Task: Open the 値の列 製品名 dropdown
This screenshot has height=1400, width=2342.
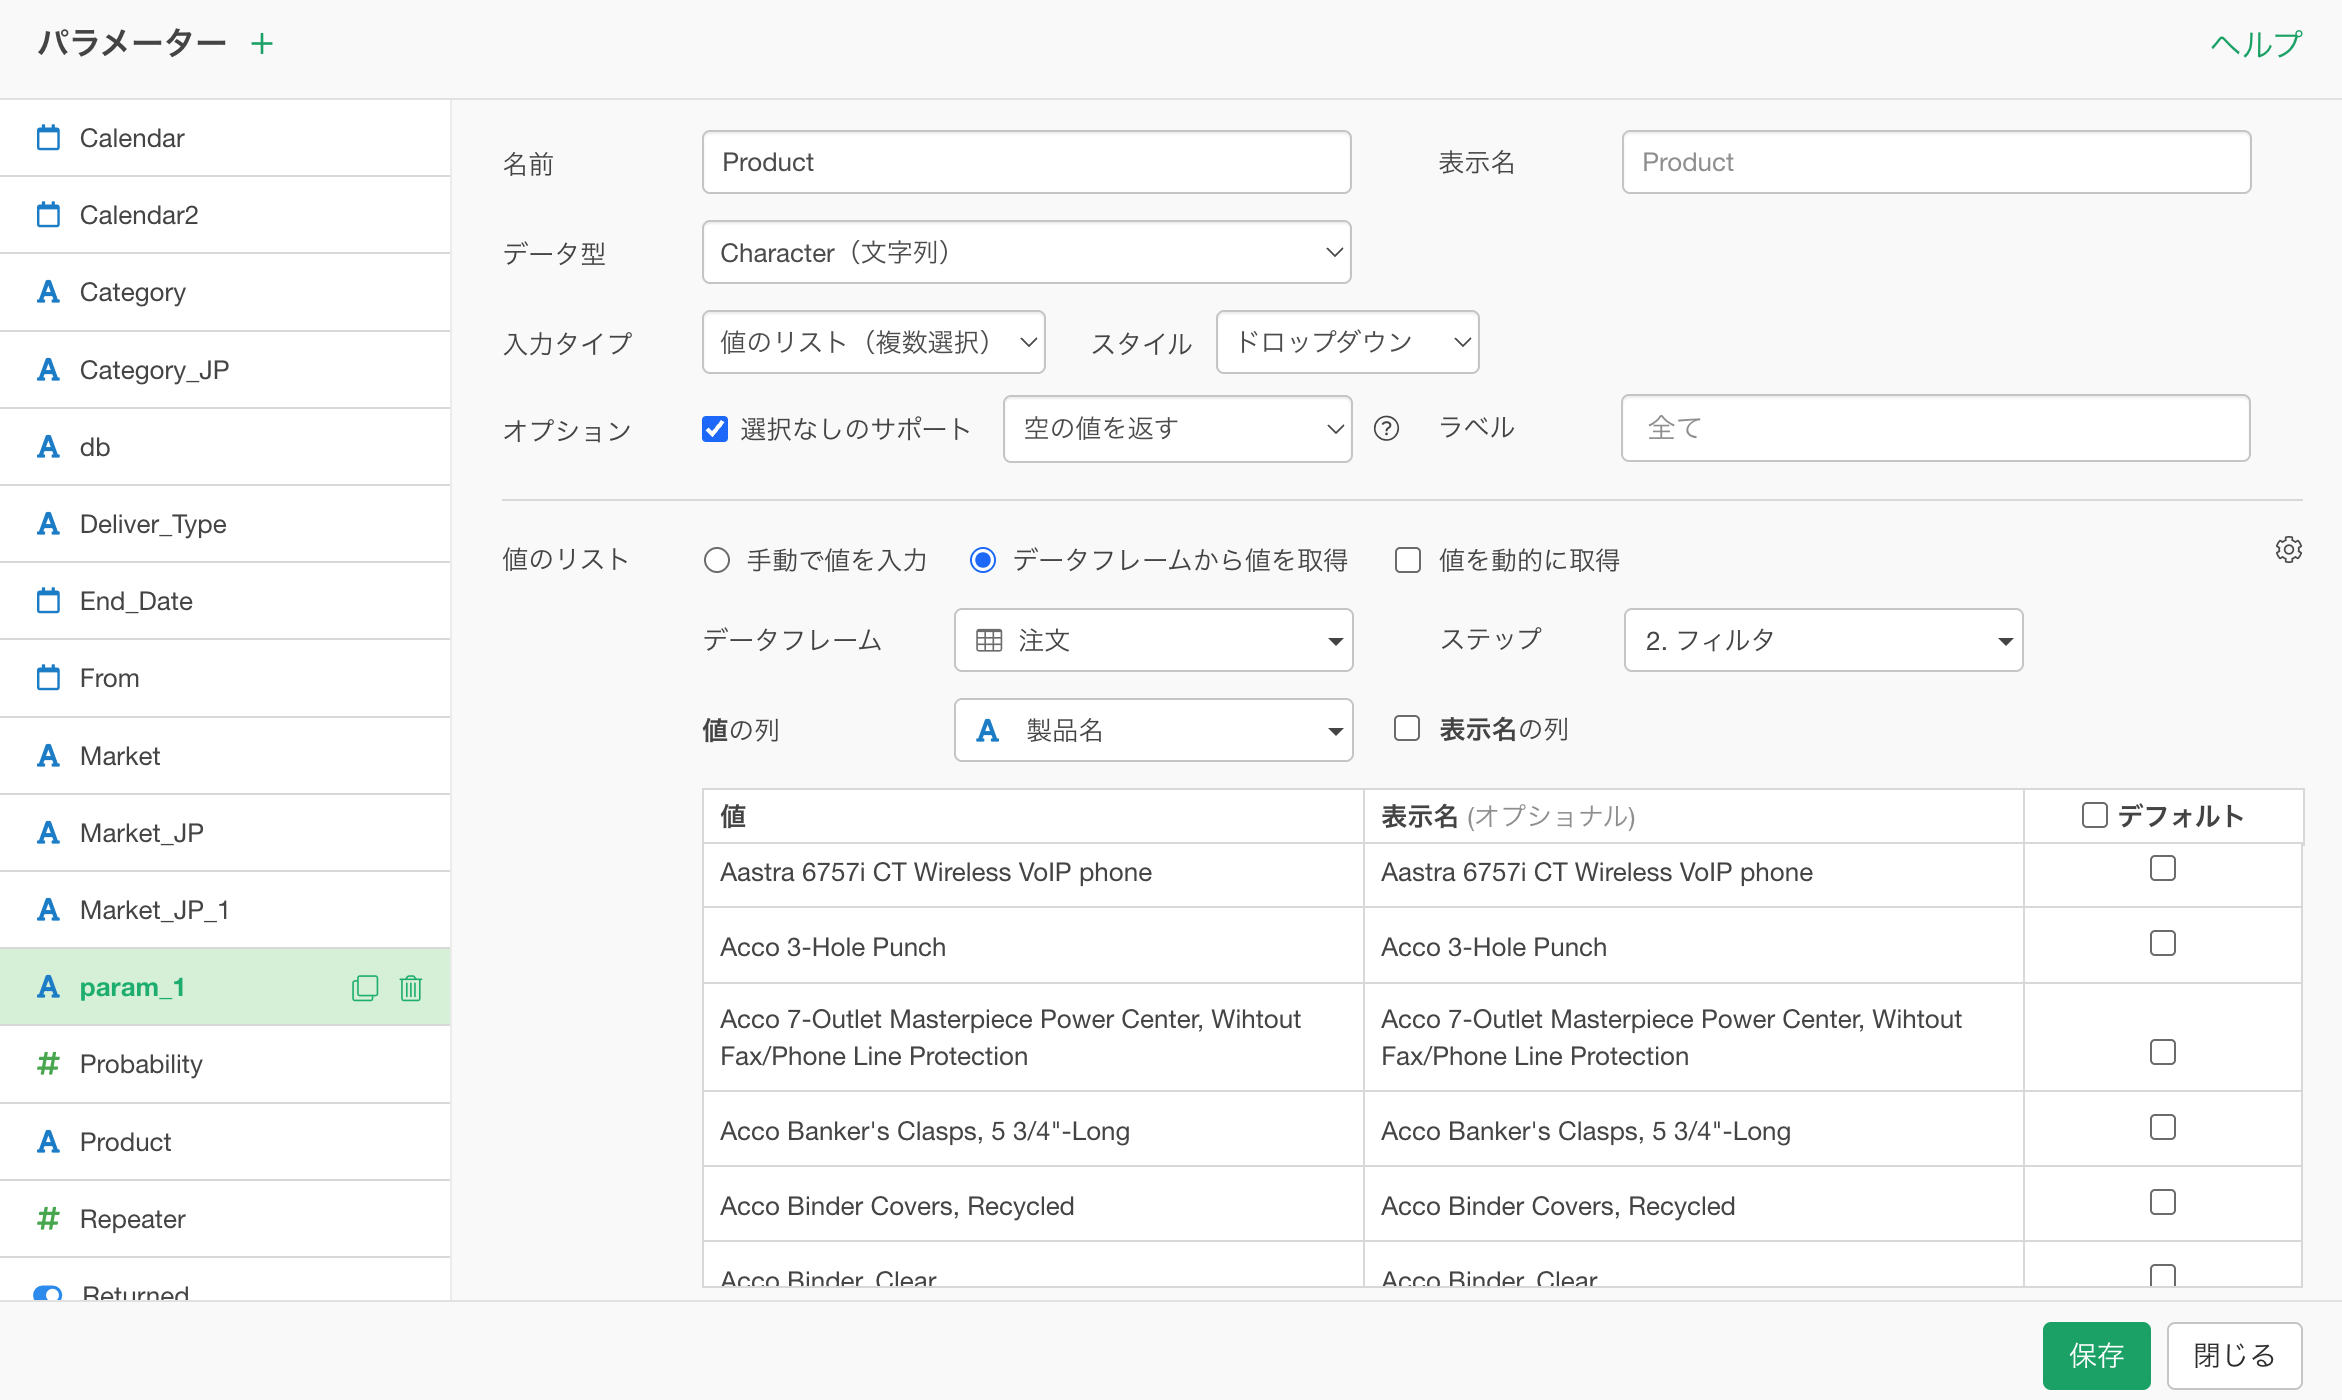Action: (1154, 730)
